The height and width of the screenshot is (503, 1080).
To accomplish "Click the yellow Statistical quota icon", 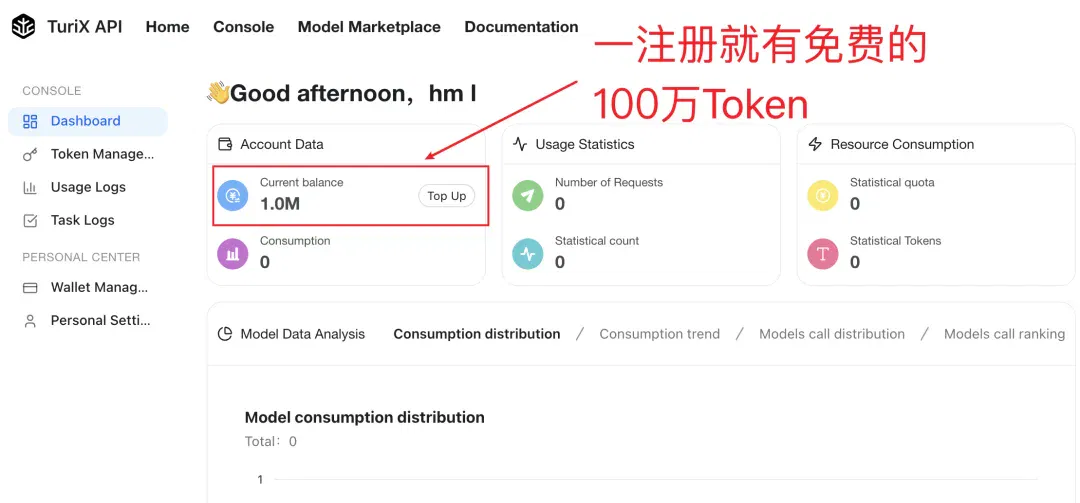I will click(823, 196).
